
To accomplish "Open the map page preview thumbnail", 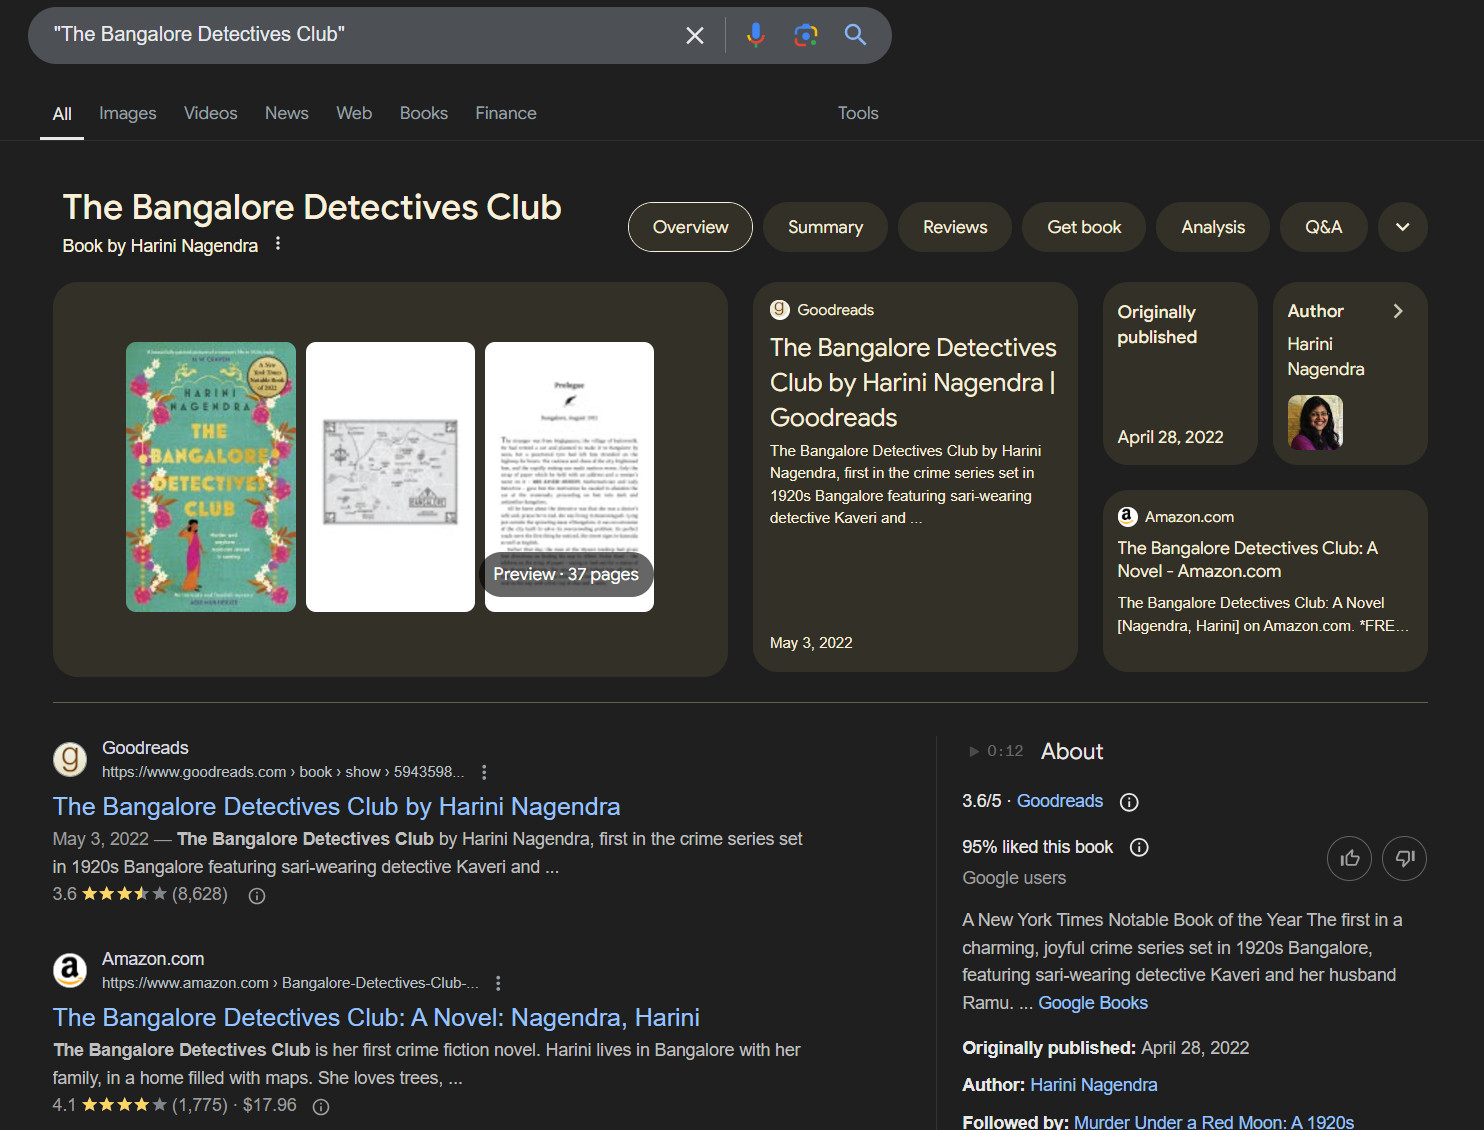I will 390,477.
